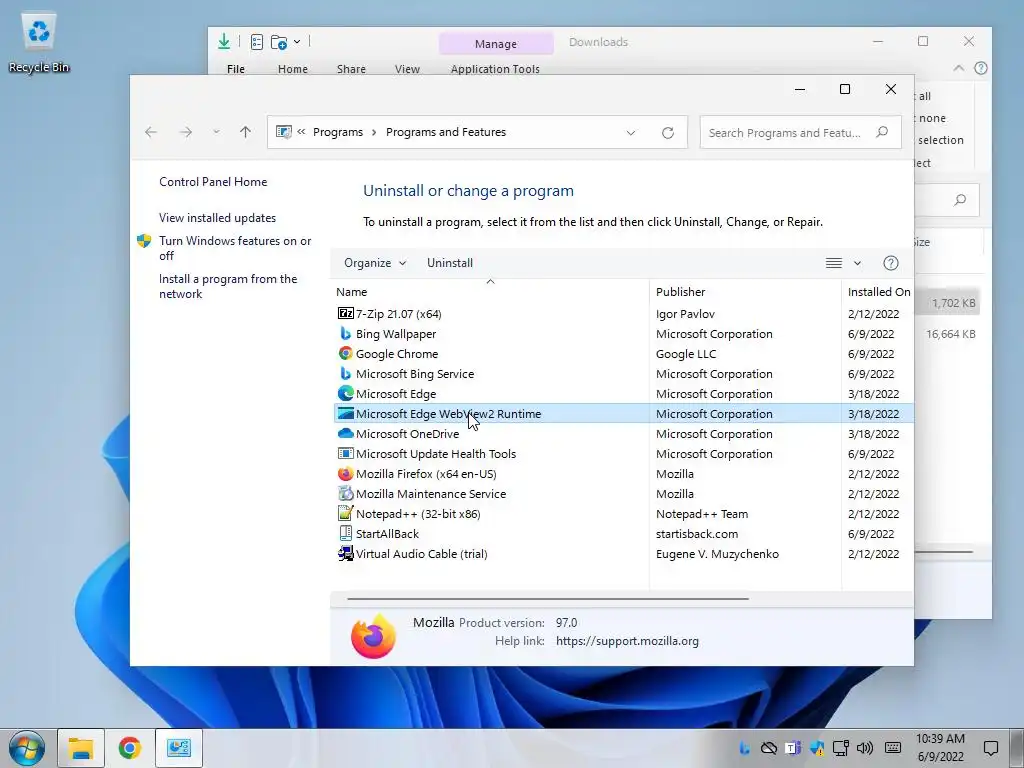This screenshot has height=768, width=1024.
Task: Open Chrome from the taskbar
Action: coord(130,748)
